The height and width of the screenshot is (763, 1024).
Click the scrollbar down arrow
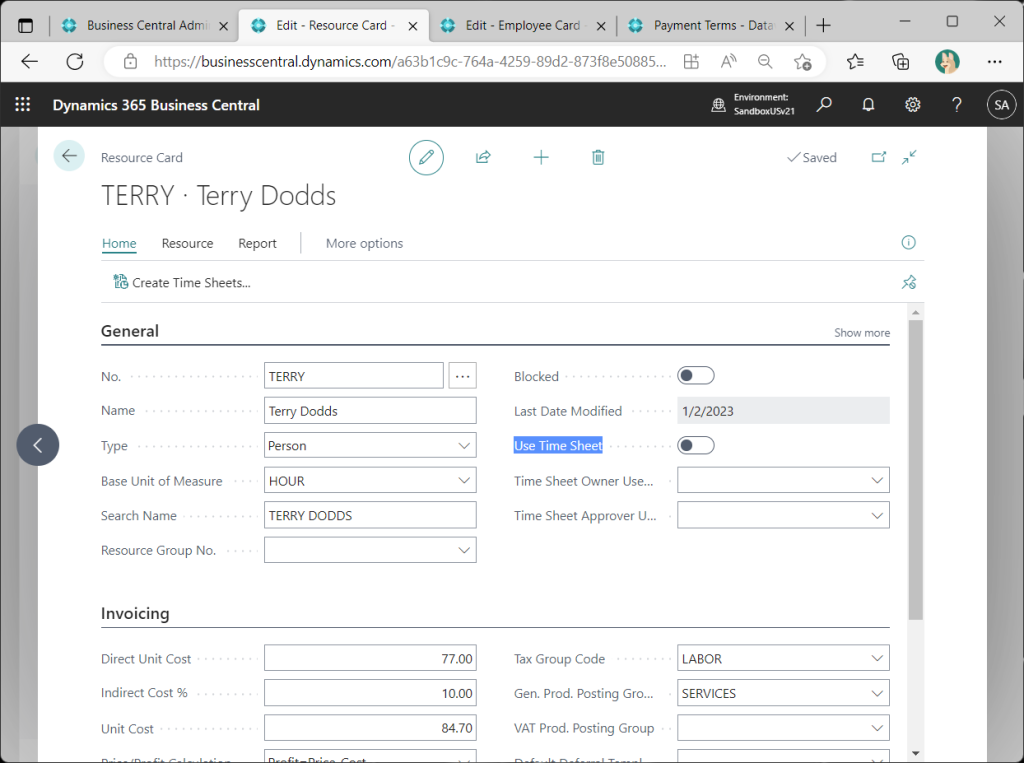[x=916, y=753]
